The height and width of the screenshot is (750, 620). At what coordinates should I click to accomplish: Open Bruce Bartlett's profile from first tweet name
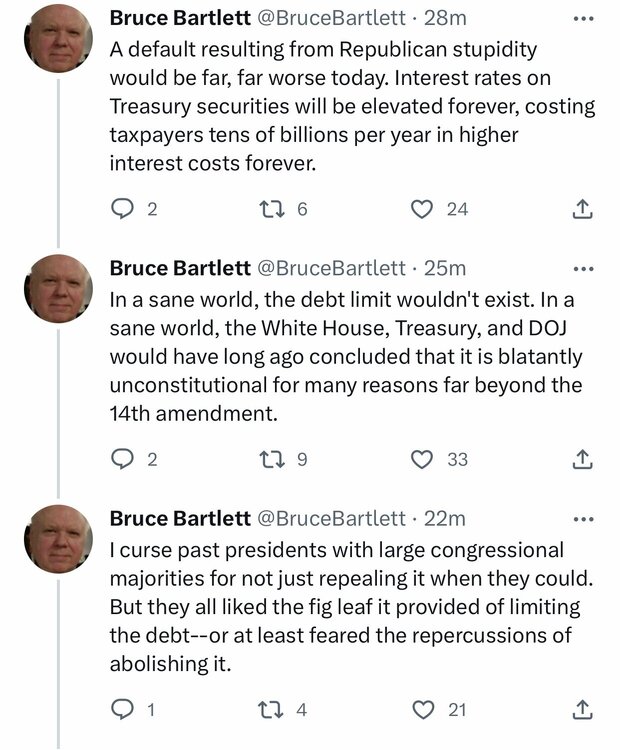[180, 19]
